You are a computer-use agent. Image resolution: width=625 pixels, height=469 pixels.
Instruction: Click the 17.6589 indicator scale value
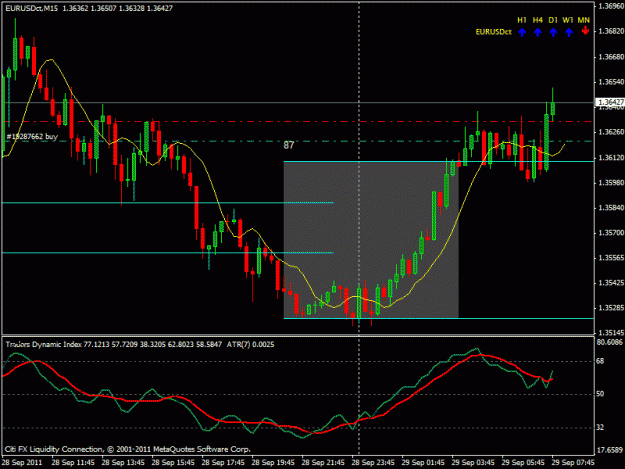pos(609,450)
